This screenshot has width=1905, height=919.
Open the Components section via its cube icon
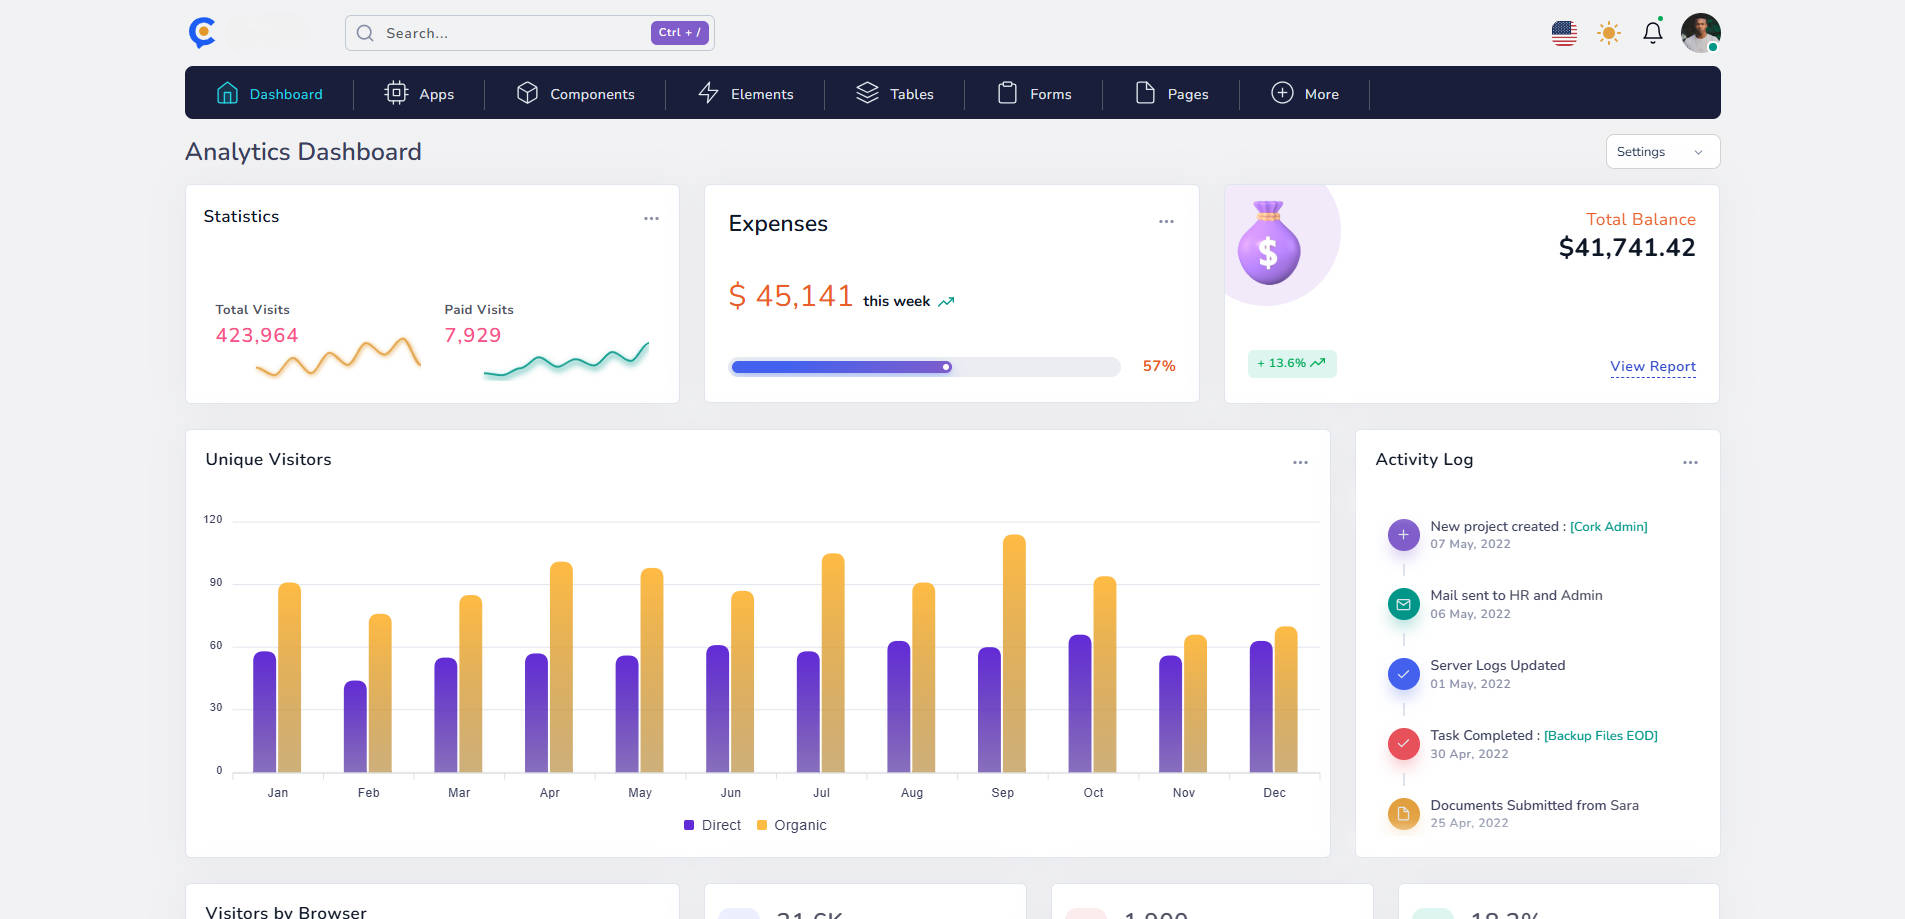click(527, 93)
